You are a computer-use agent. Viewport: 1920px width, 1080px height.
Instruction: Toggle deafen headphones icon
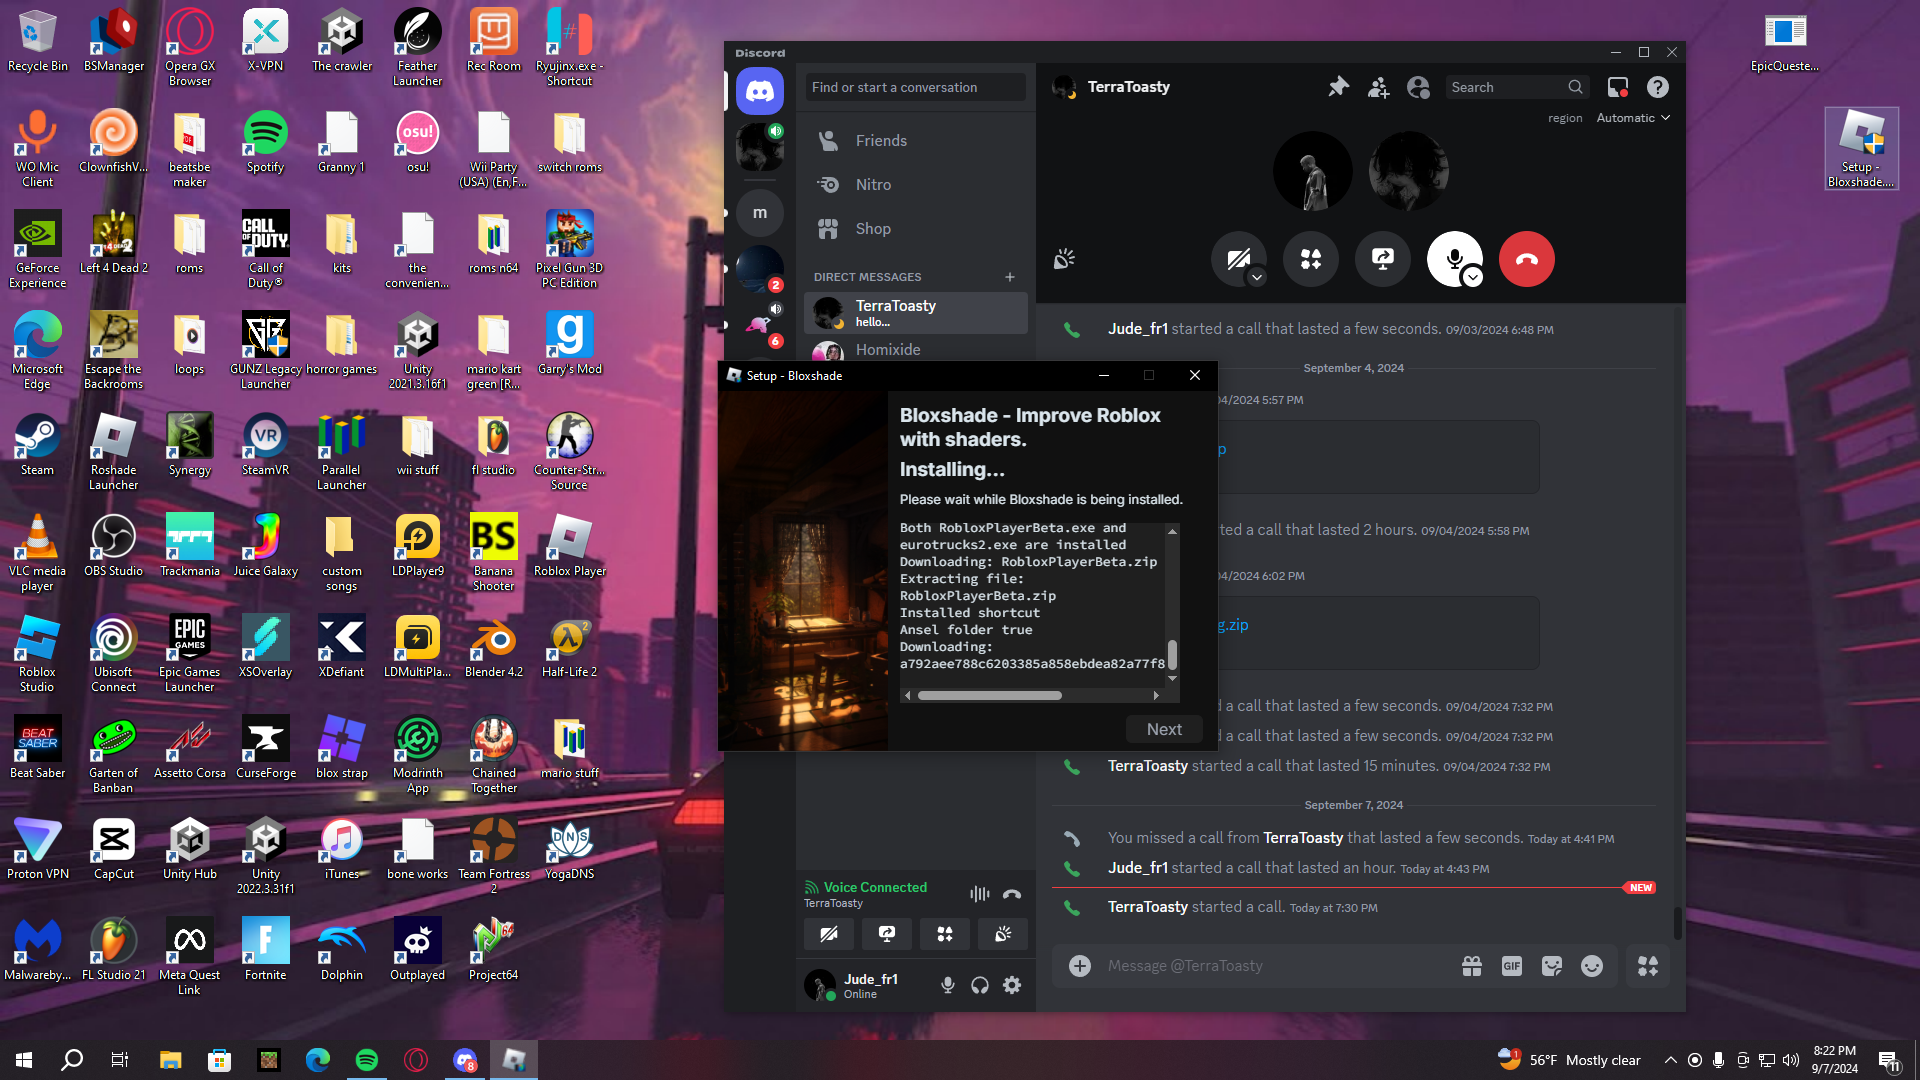click(x=980, y=985)
